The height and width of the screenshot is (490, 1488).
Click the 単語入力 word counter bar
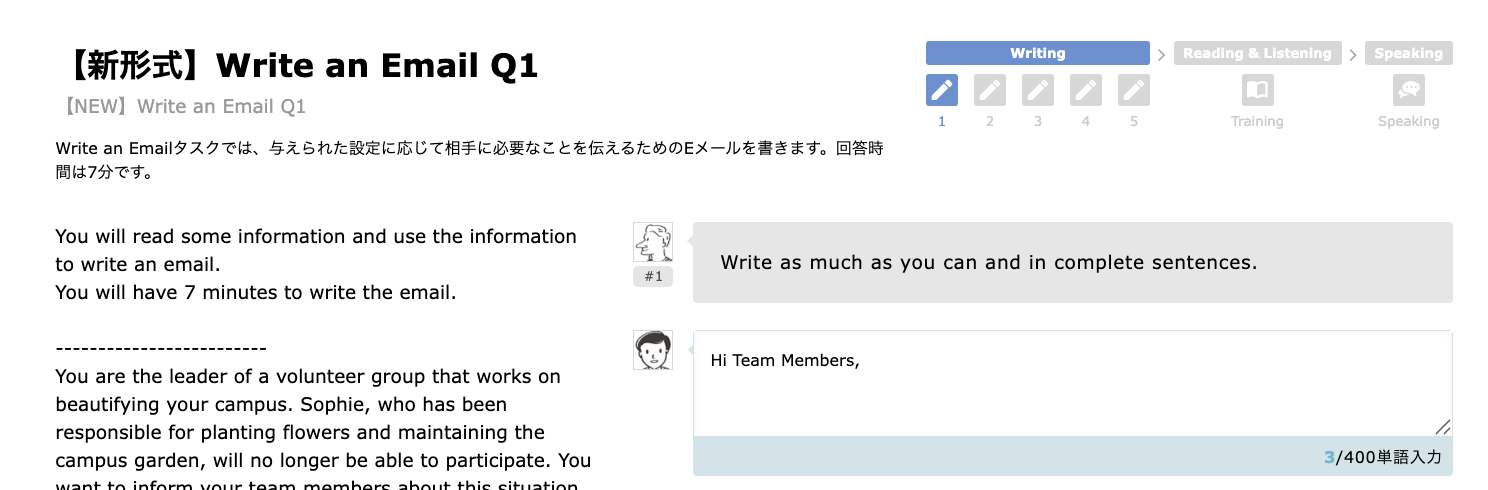point(1072,457)
